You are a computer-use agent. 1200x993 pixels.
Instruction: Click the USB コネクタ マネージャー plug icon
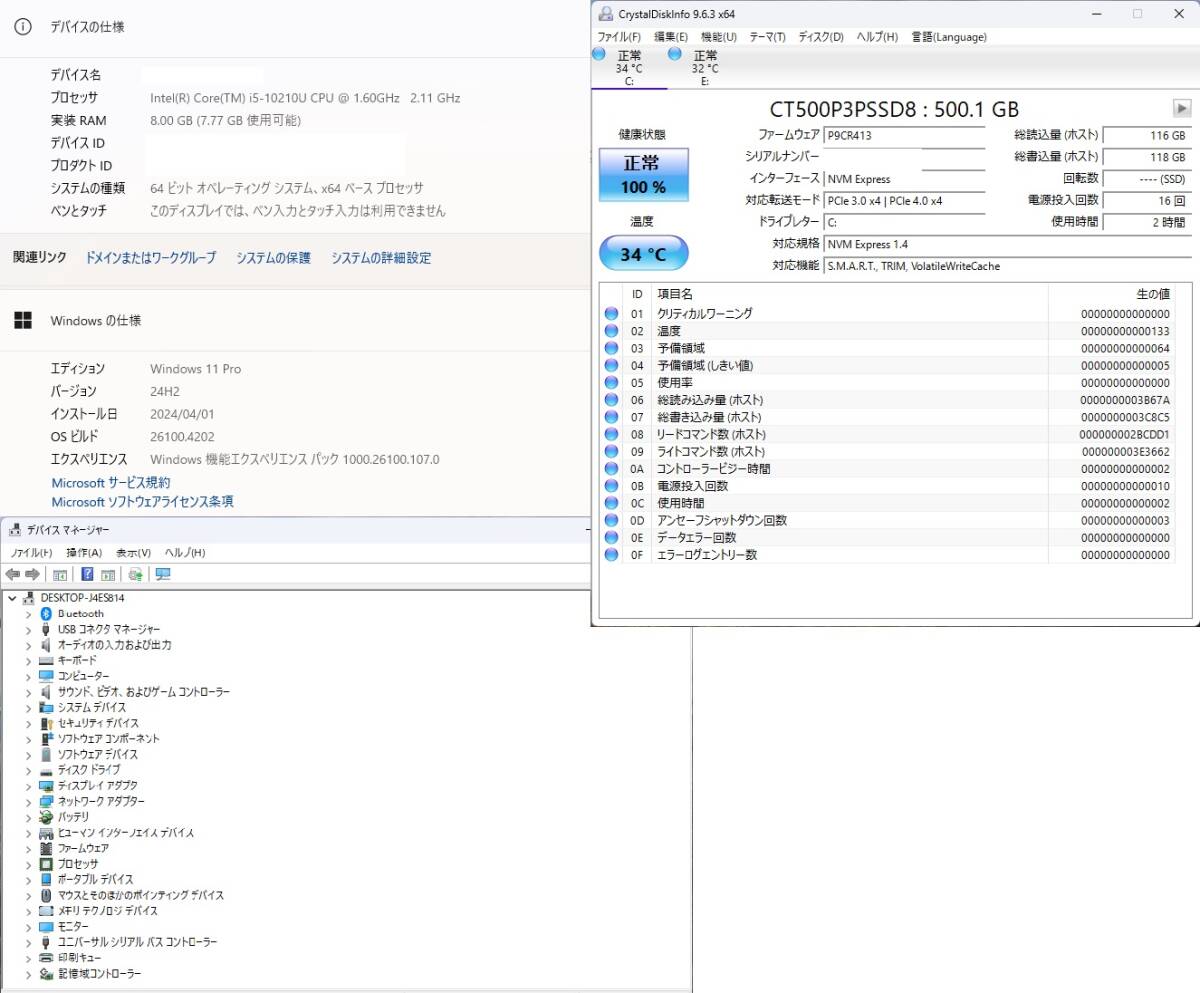(x=46, y=629)
